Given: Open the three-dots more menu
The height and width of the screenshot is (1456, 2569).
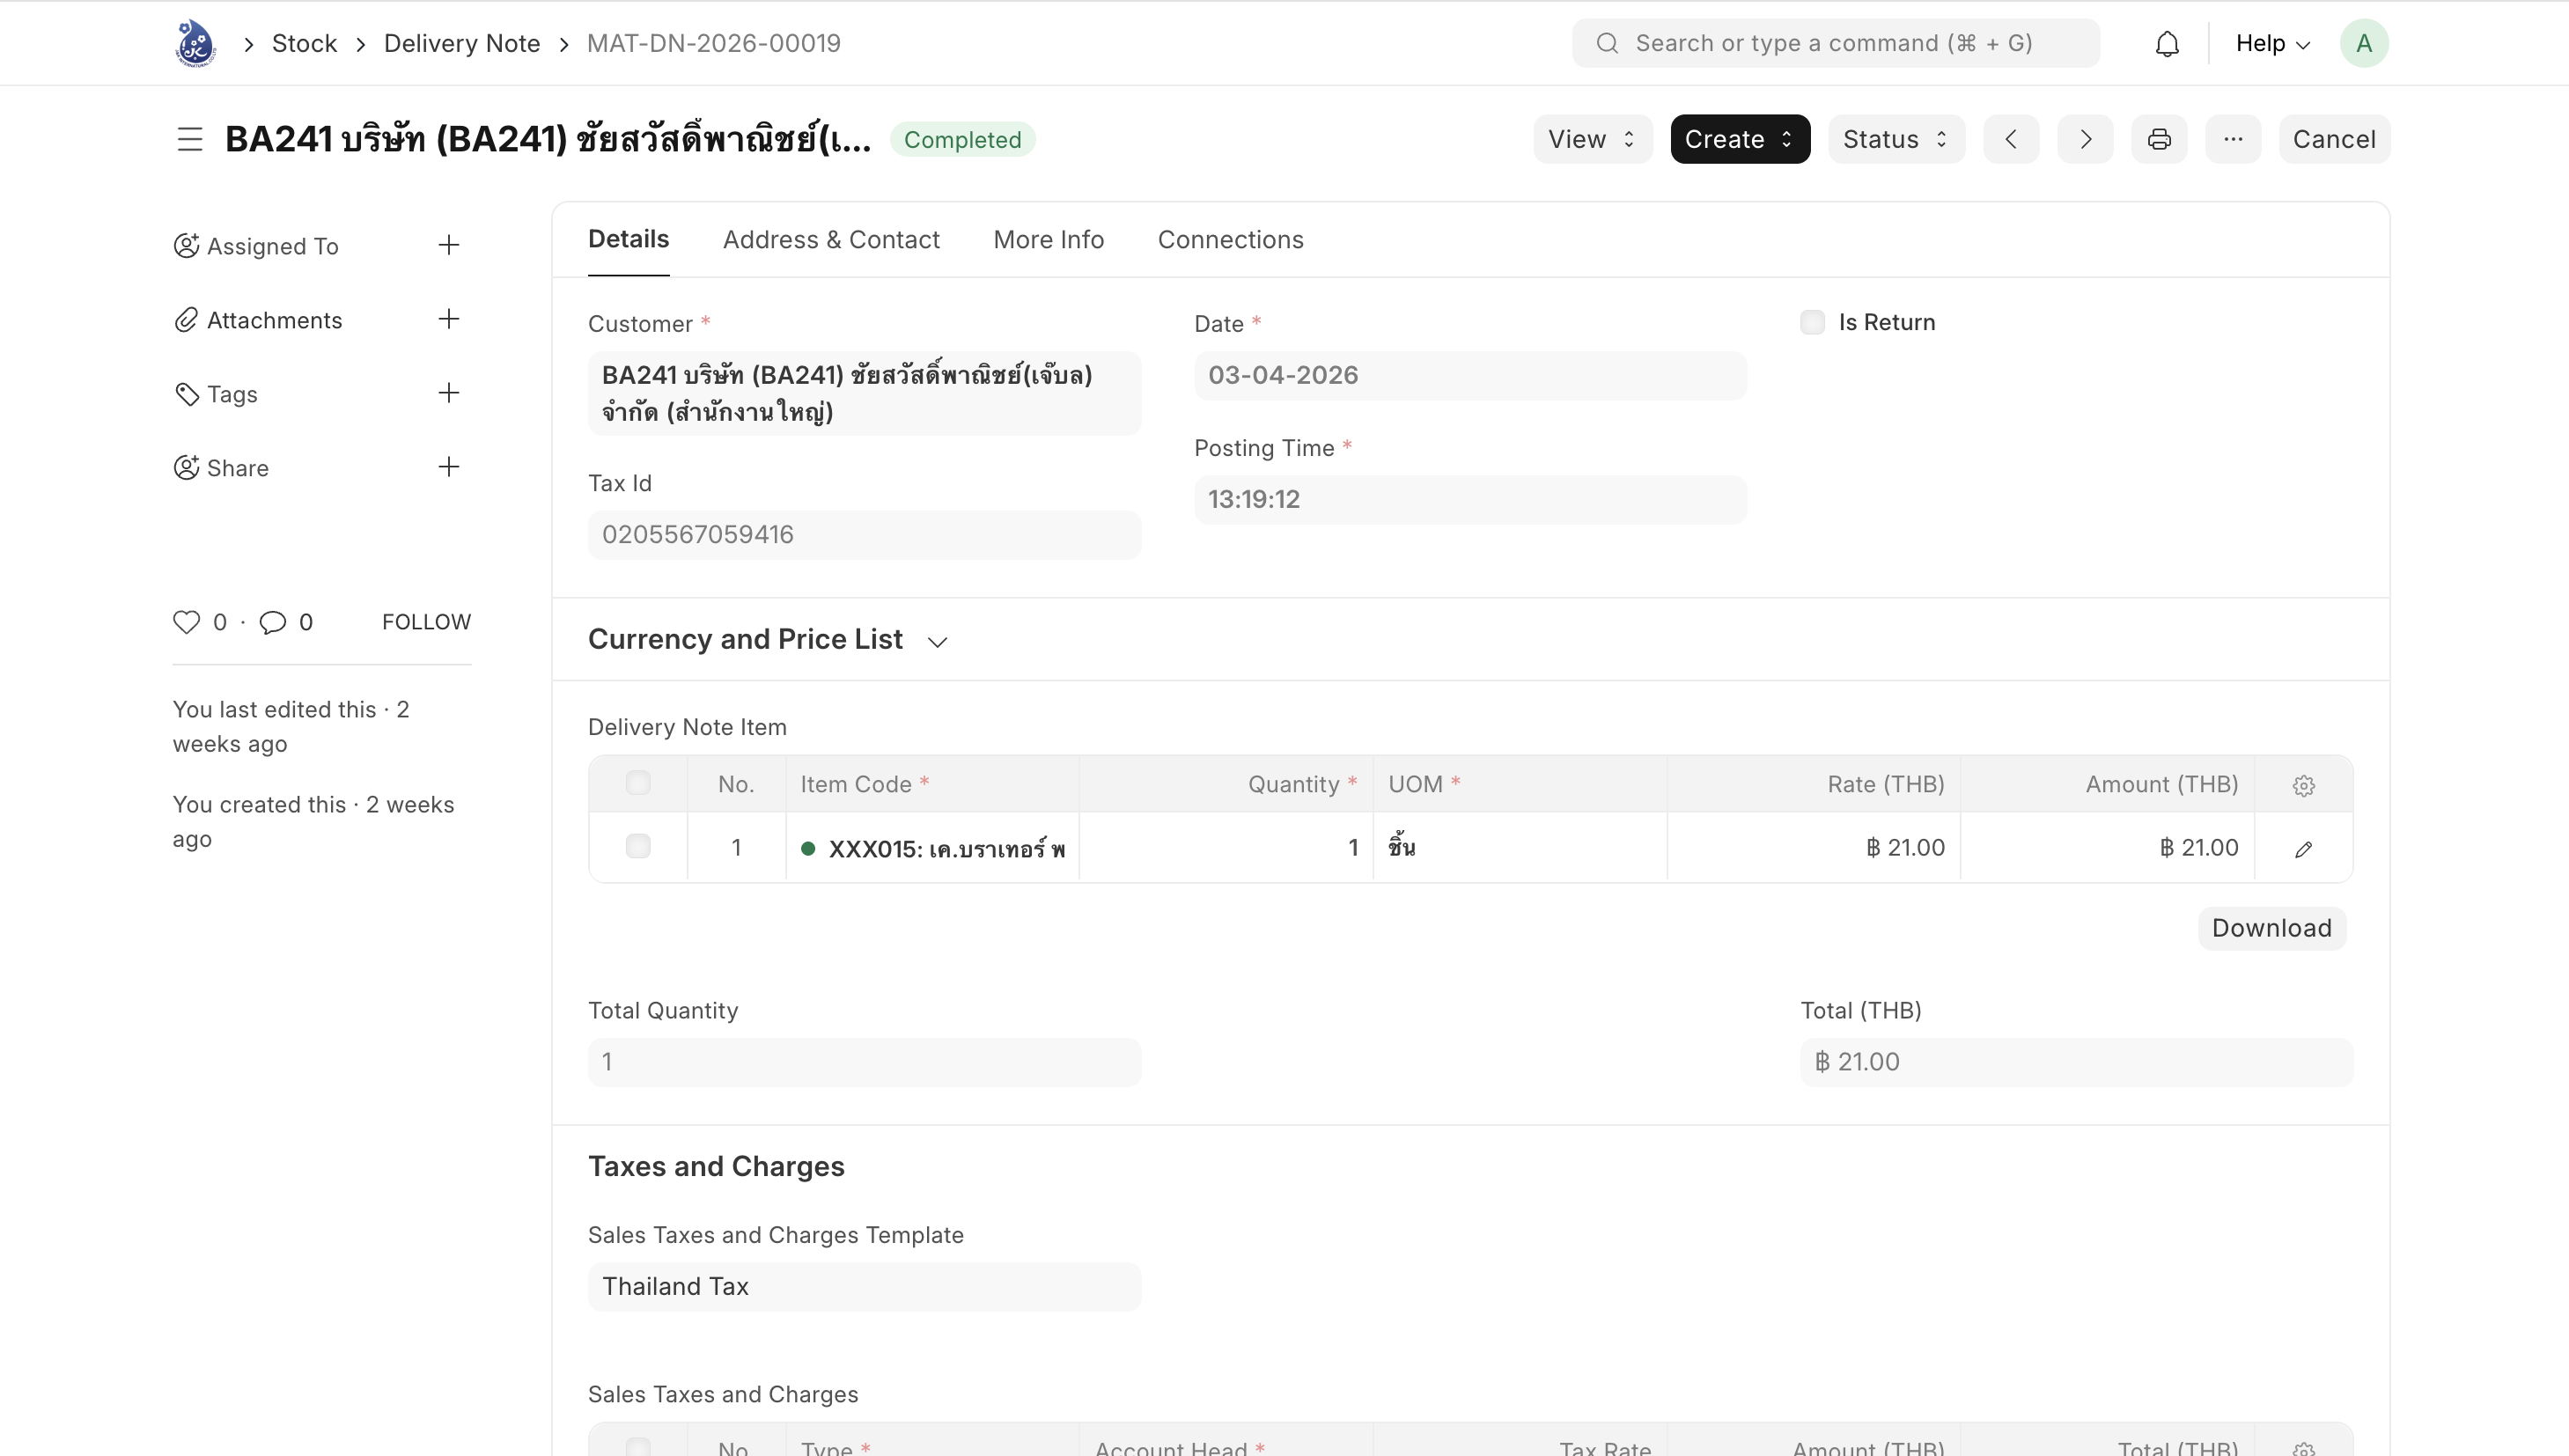Looking at the screenshot, I should pos(2233,139).
